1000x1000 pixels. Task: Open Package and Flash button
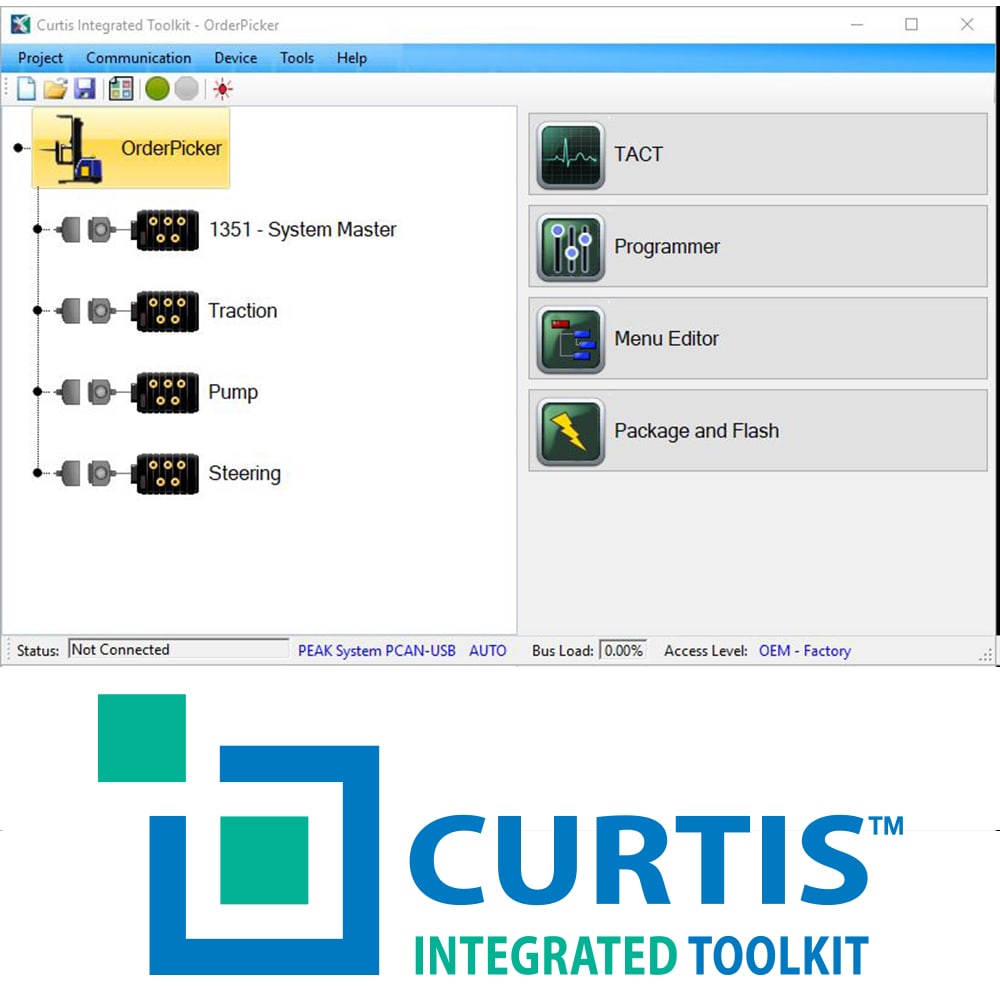[758, 431]
